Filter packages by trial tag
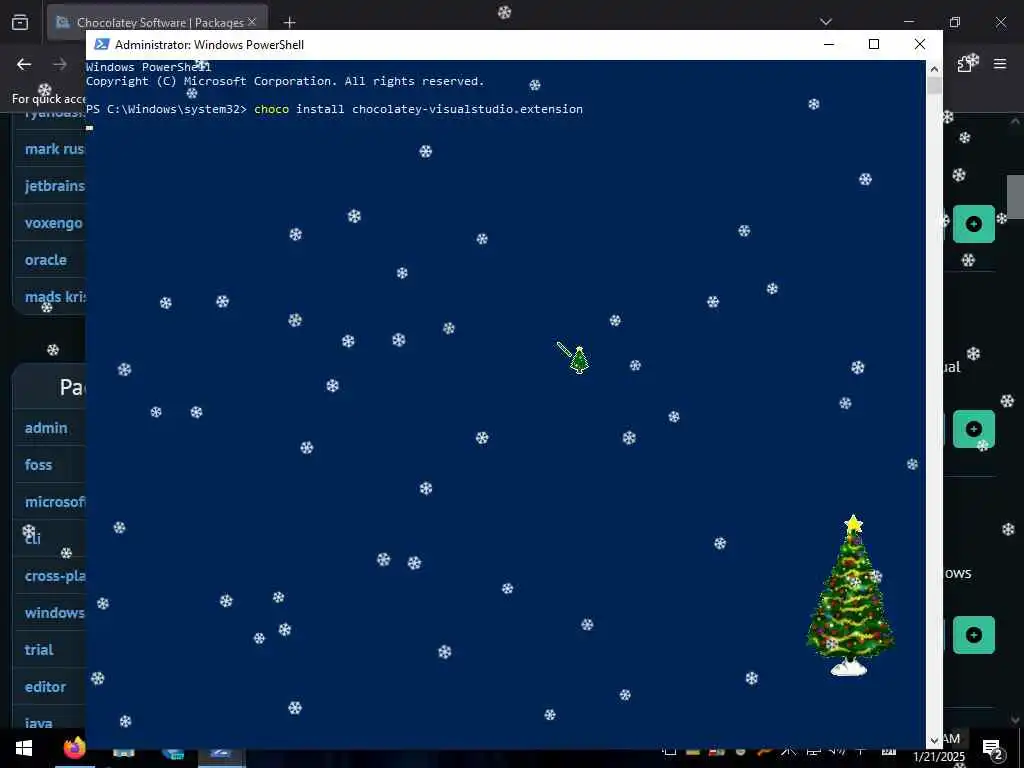This screenshot has width=1024, height=768. (39, 650)
